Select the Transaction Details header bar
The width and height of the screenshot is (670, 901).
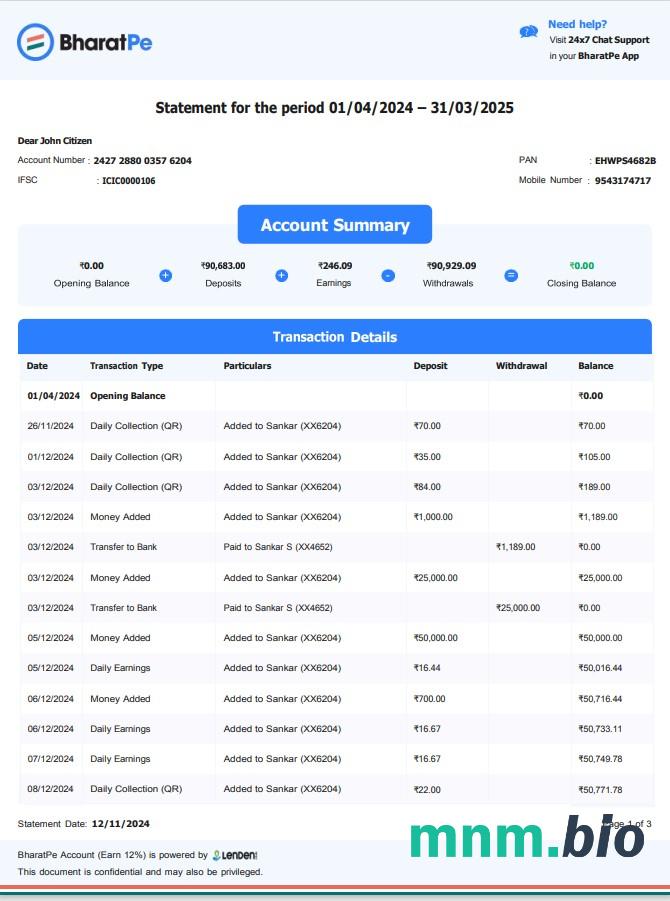pyautogui.click(x=335, y=337)
